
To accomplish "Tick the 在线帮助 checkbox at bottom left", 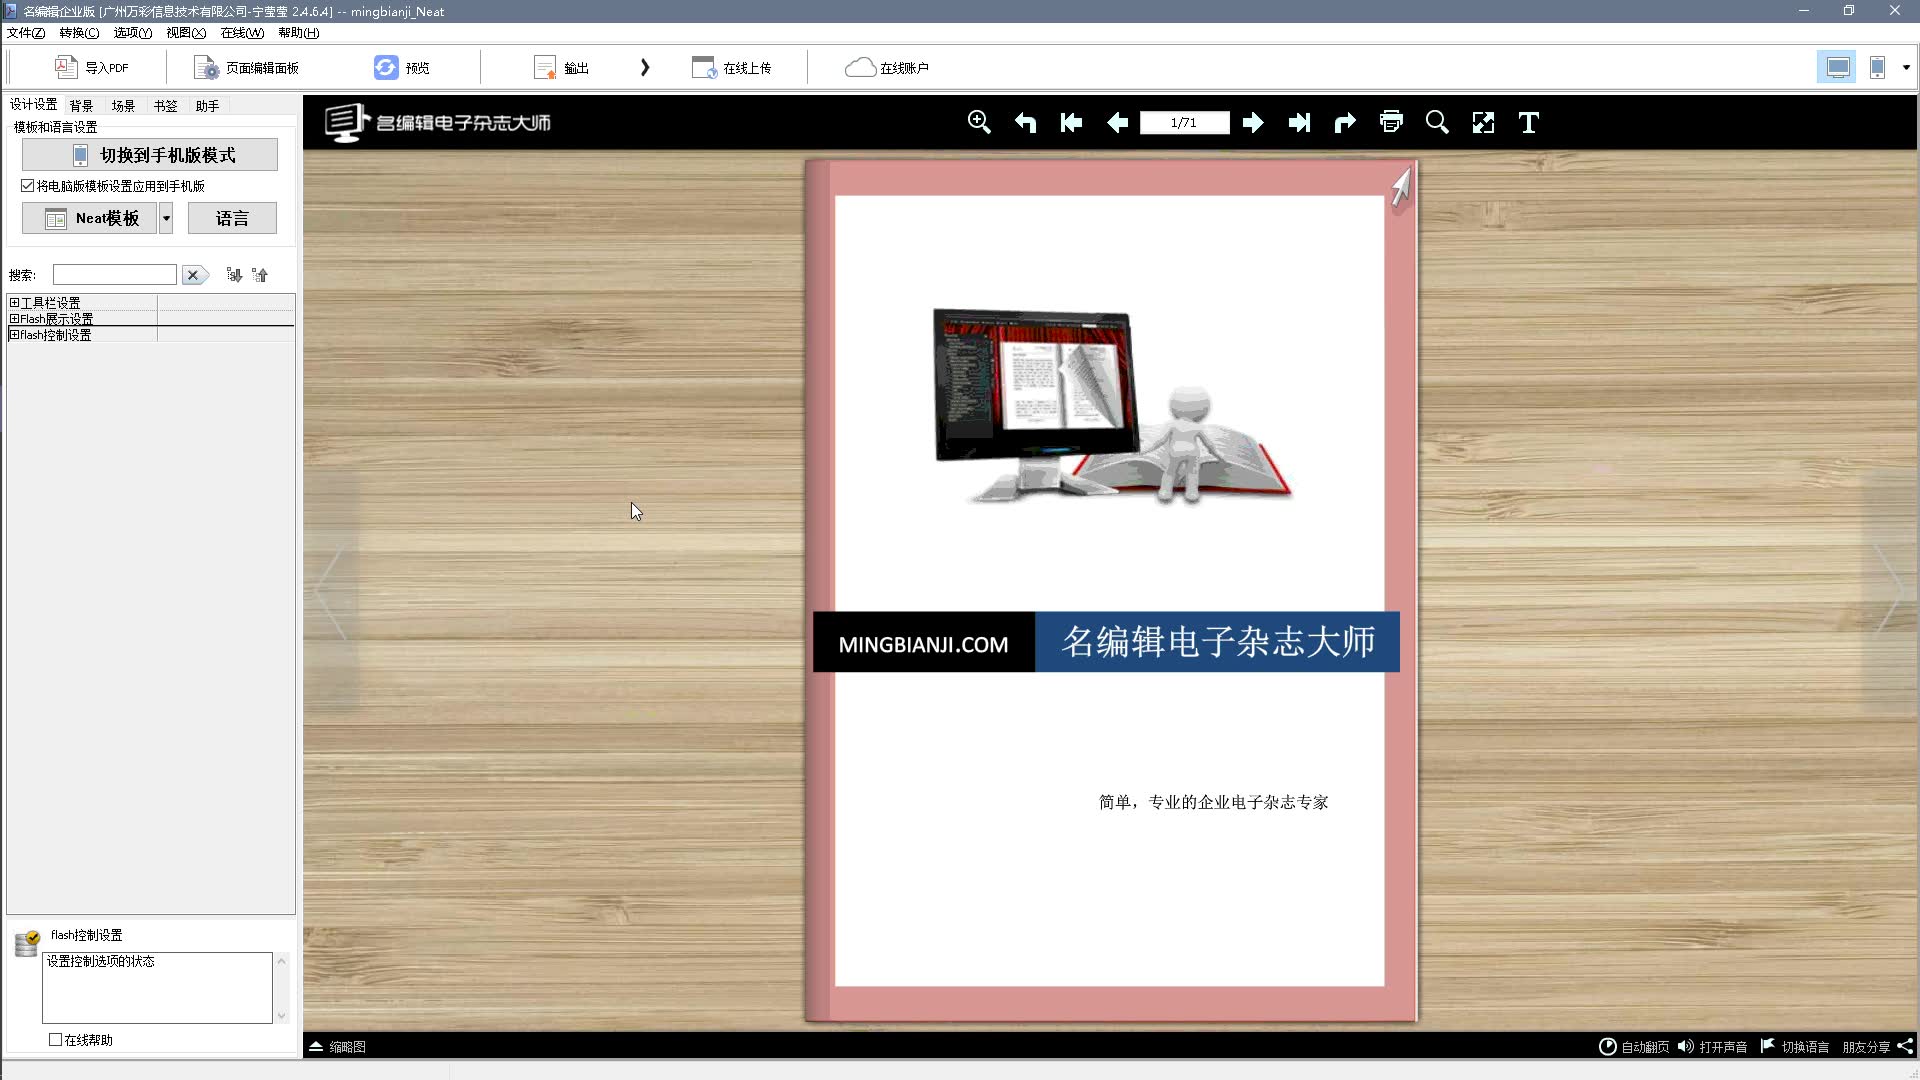I will [x=55, y=1040].
